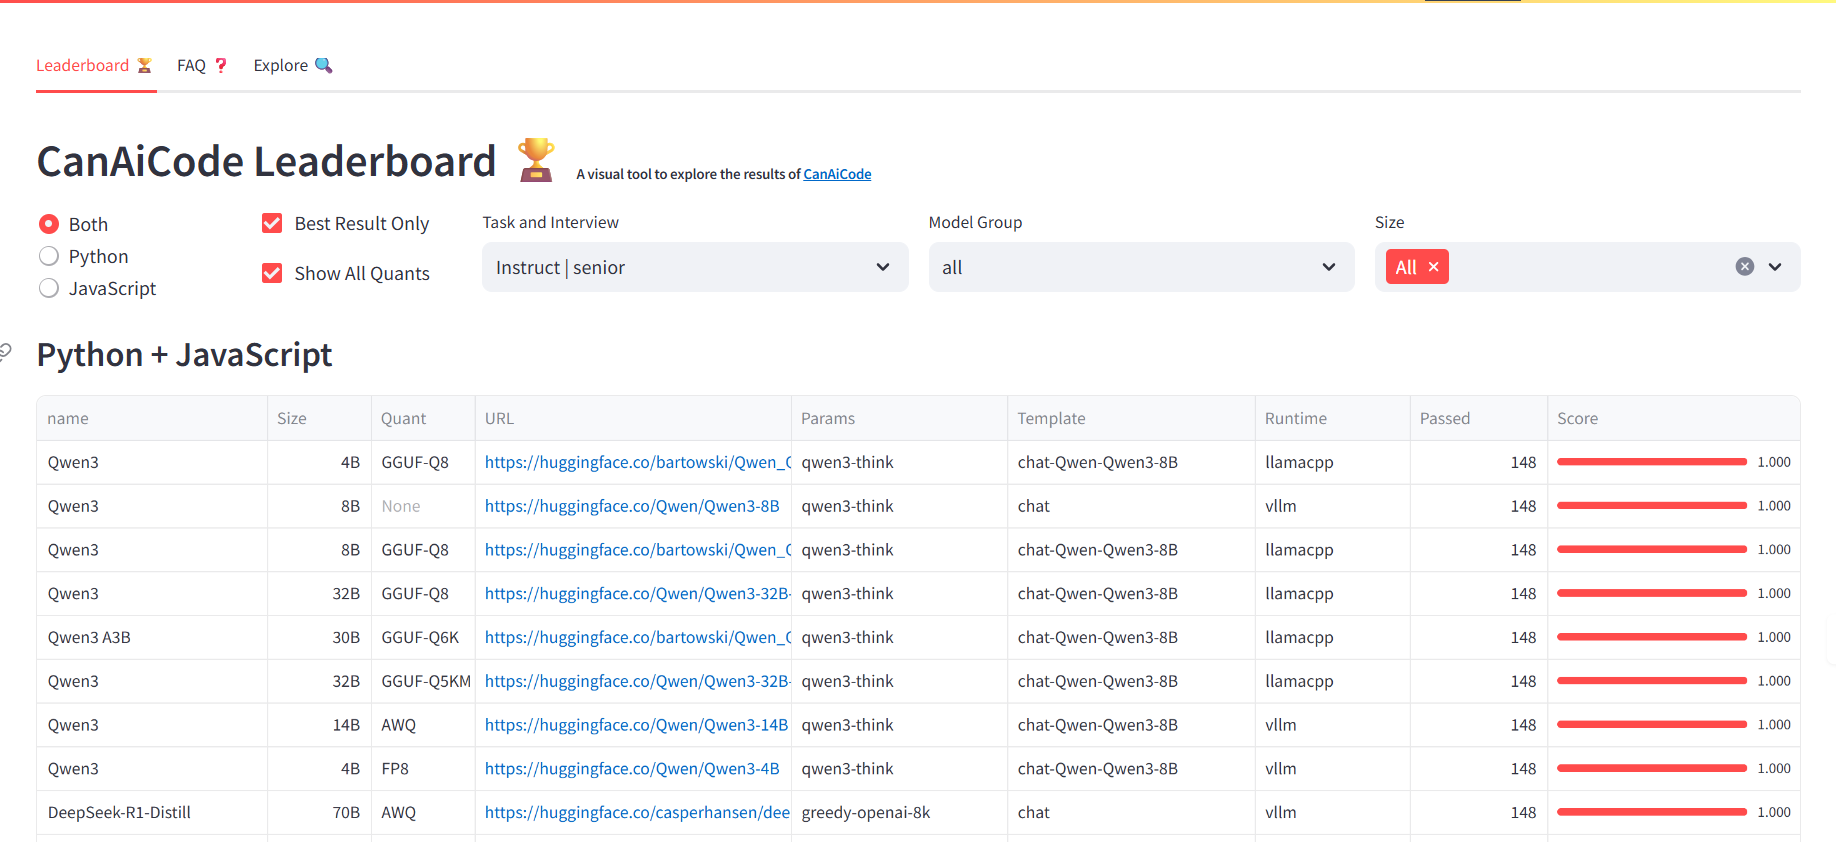Expand the Size dropdown chevron
The image size is (1836, 842).
click(x=1775, y=267)
